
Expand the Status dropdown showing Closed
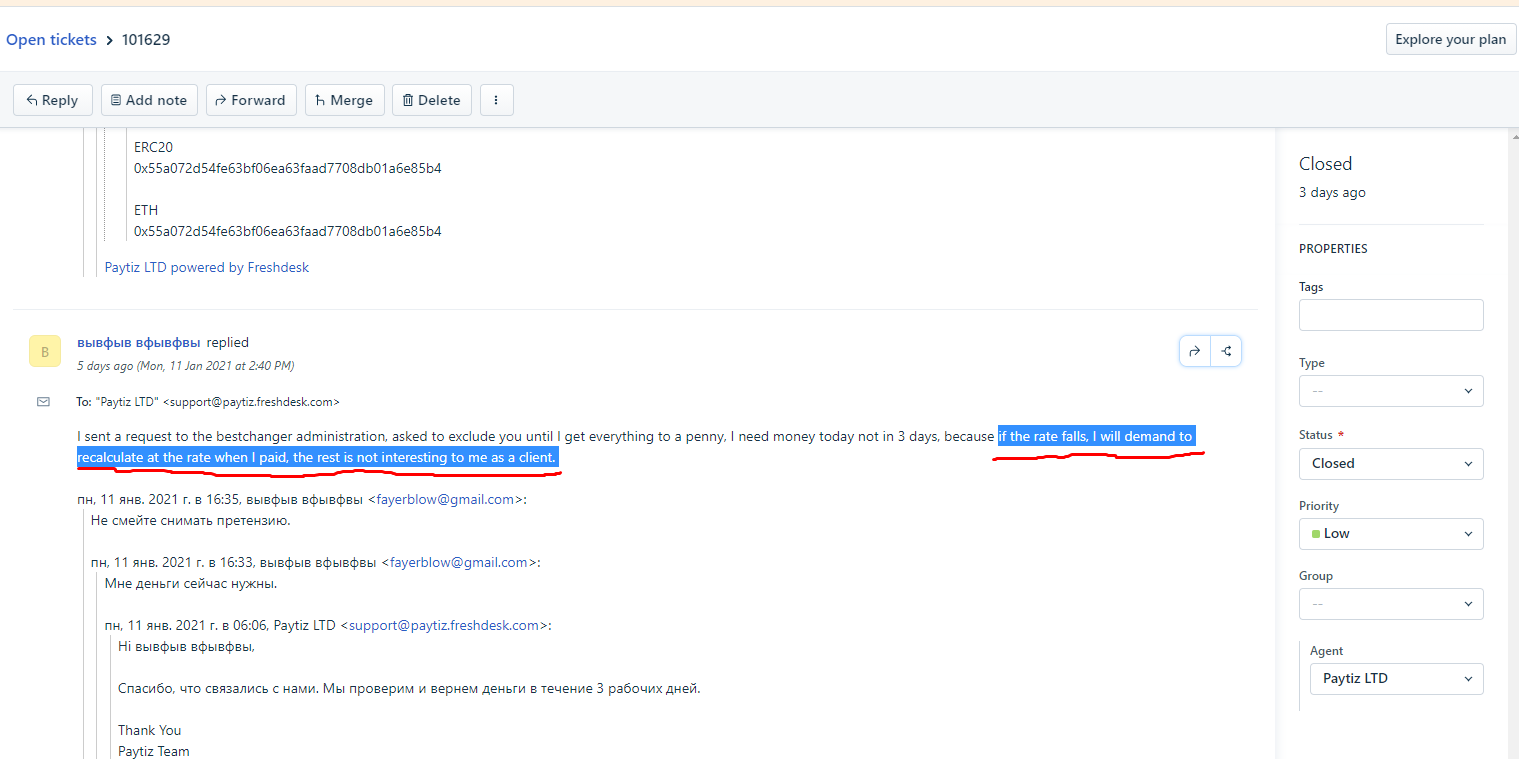[1390, 464]
